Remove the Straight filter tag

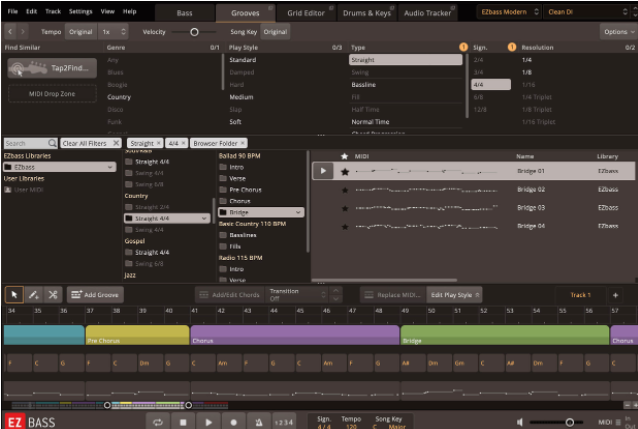pyautogui.click(x=159, y=143)
